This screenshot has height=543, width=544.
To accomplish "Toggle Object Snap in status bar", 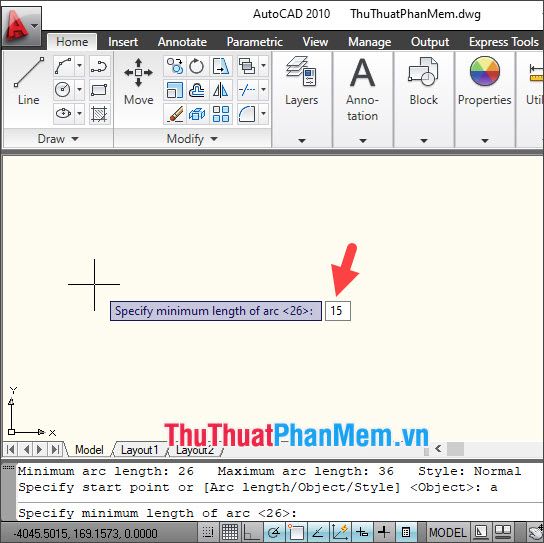I will (296, 532).
